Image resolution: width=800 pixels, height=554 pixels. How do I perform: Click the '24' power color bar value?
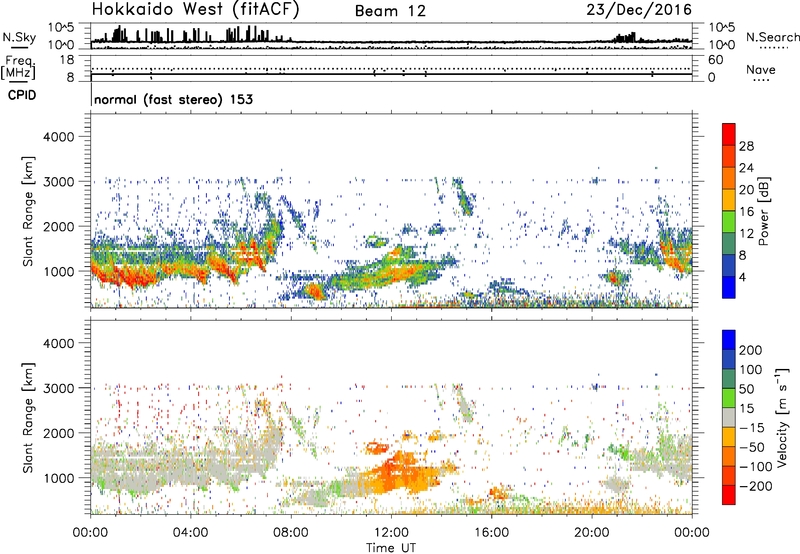click(746, 168)
